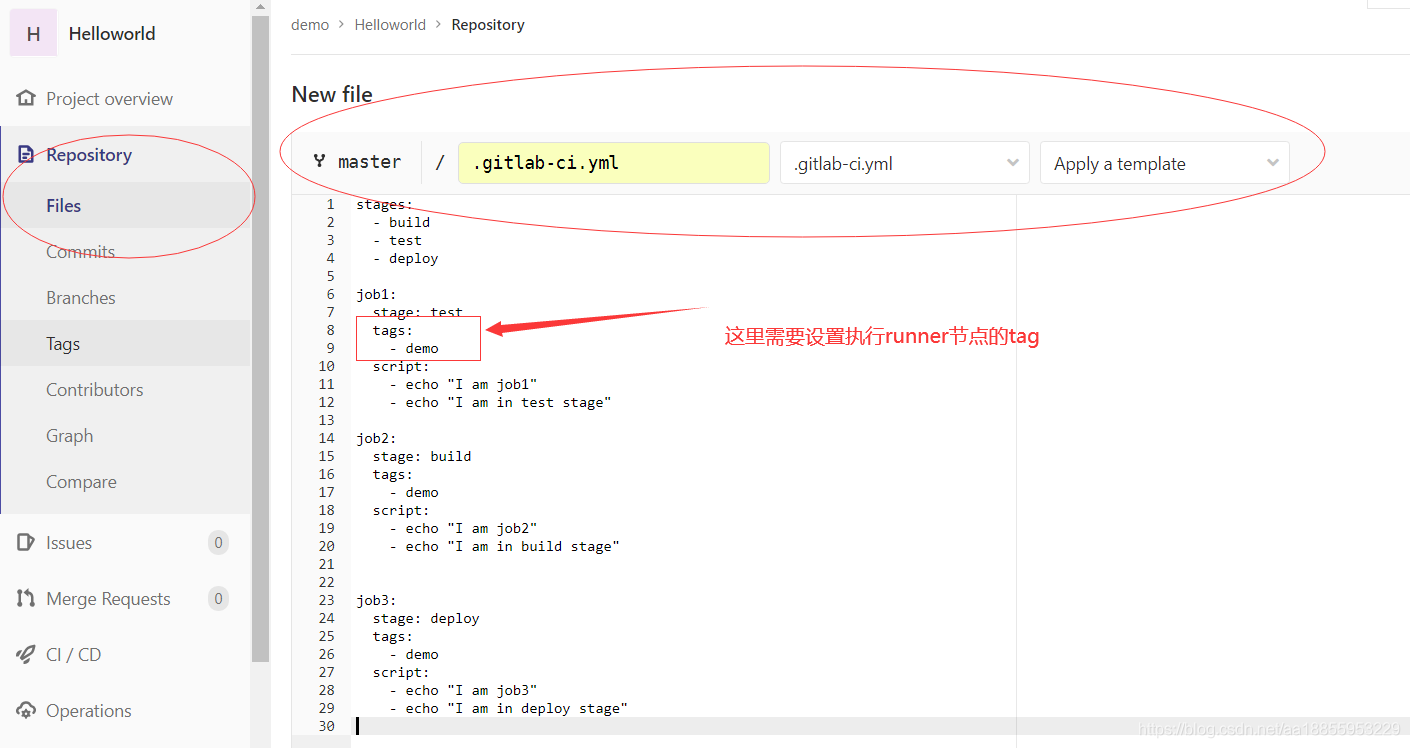The height and width of the screenshot is (748, 1410).
Task: Click the 'job2:' line in editor
Action: click(x=376, y=438)
